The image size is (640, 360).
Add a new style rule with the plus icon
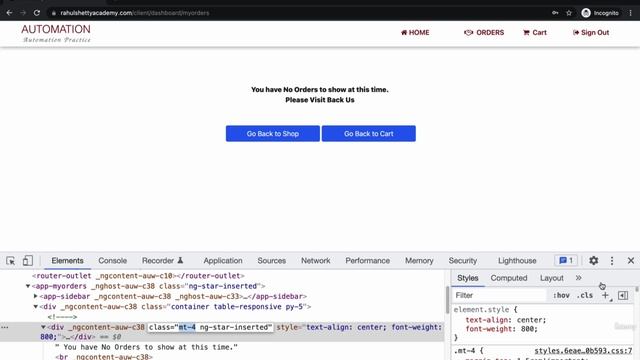(605, 295)
